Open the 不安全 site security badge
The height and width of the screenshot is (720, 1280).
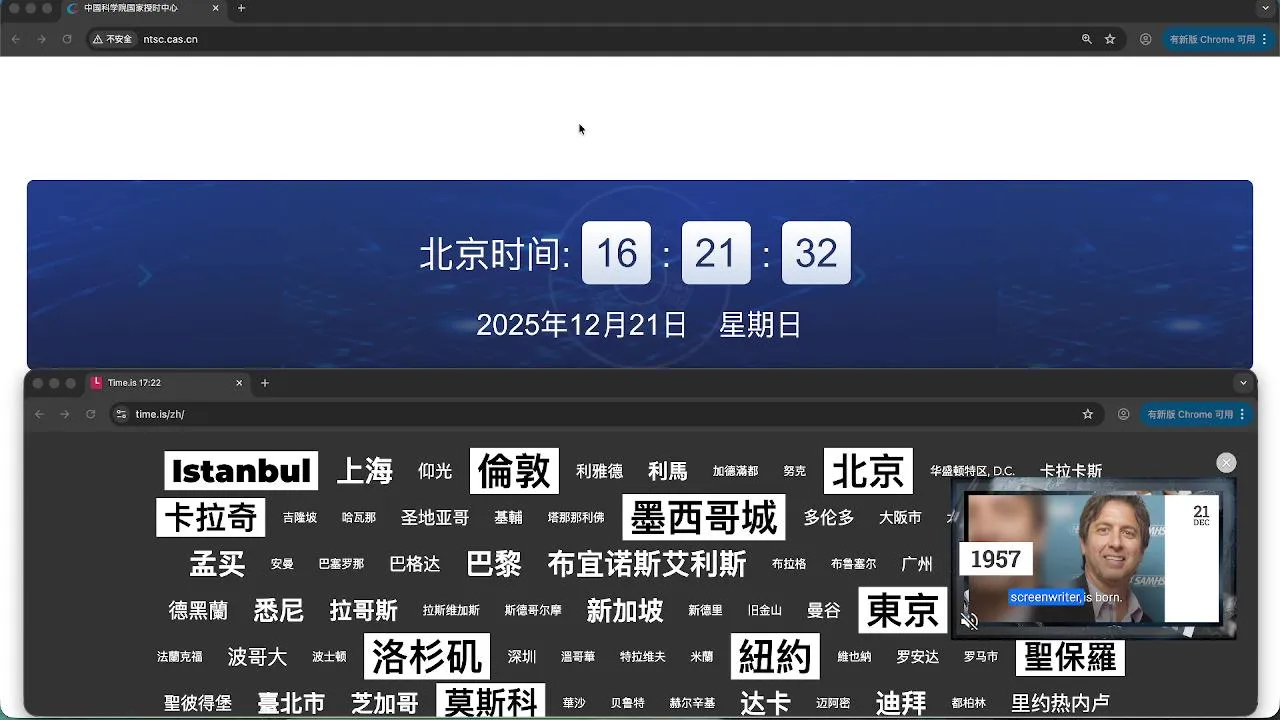pyautogui.click(x=113, y=39)
